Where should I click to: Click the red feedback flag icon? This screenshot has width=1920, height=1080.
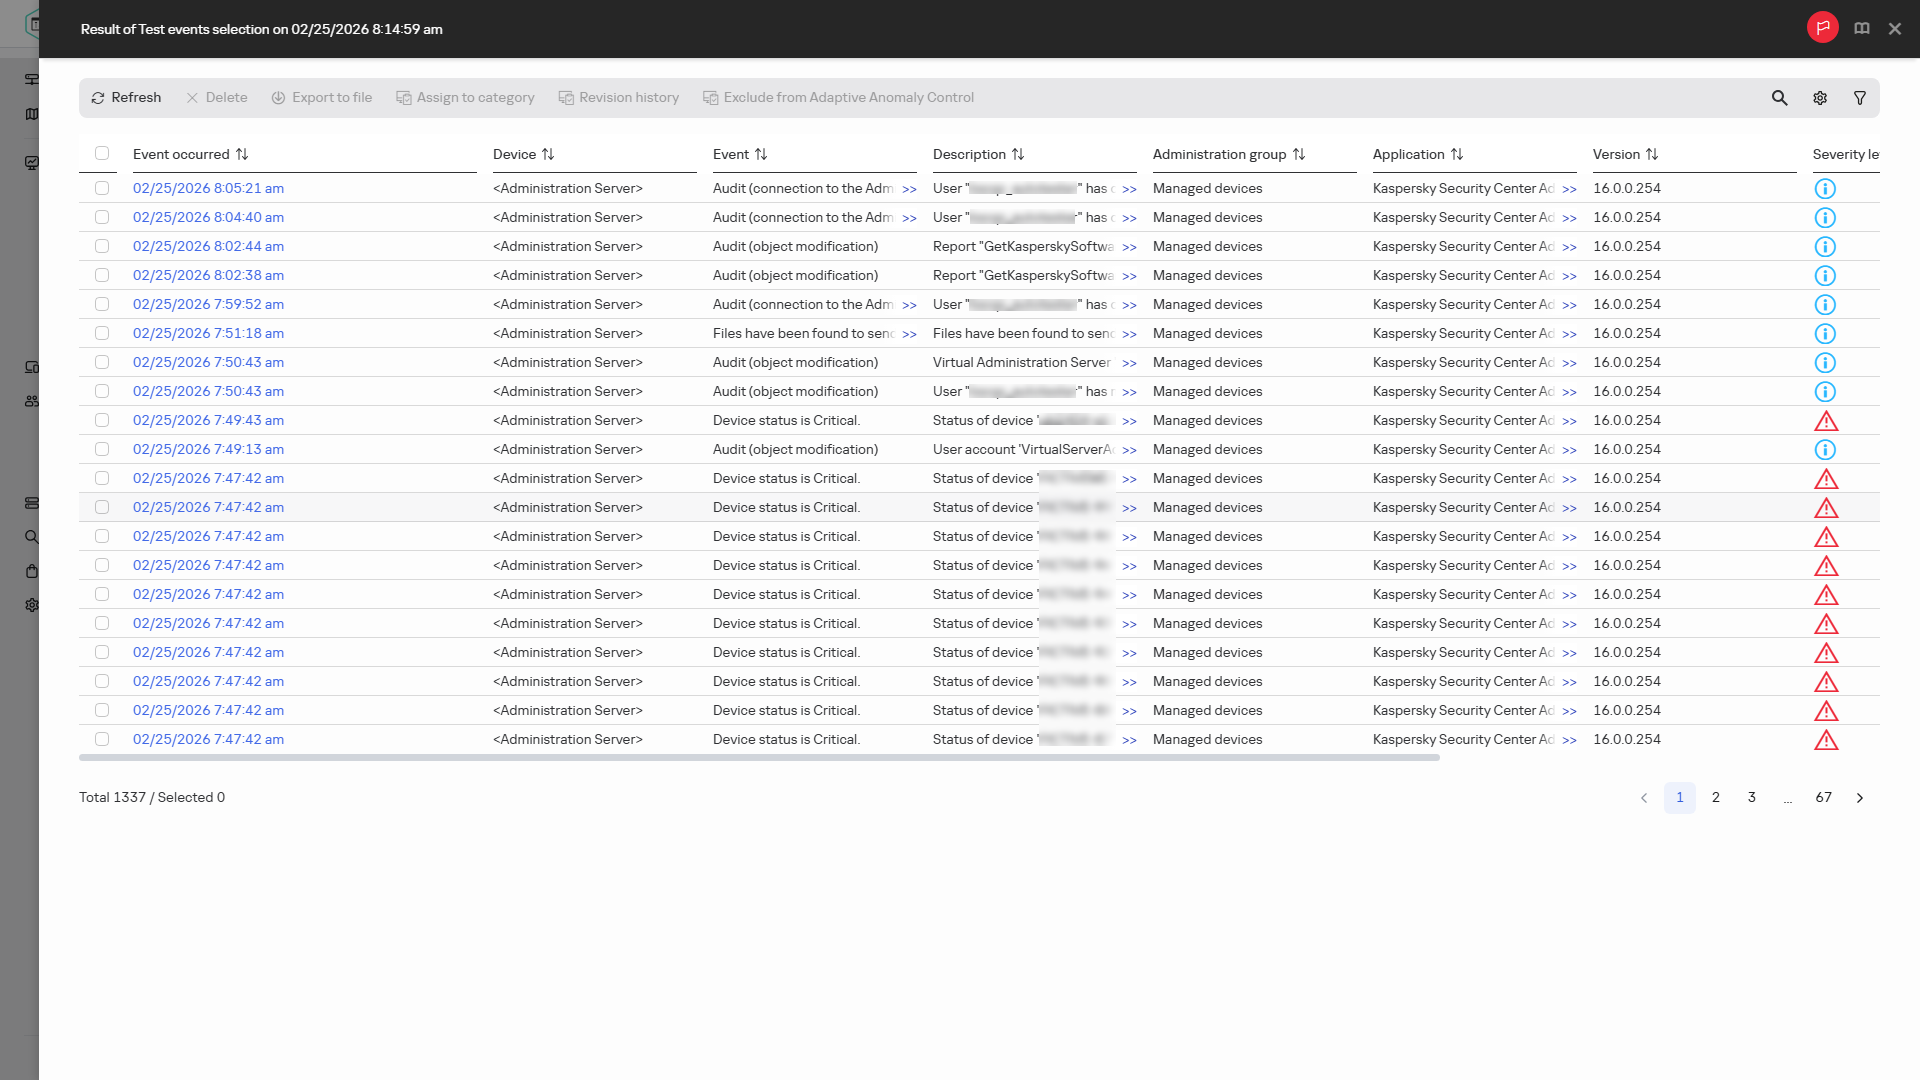pos(1823,28)
